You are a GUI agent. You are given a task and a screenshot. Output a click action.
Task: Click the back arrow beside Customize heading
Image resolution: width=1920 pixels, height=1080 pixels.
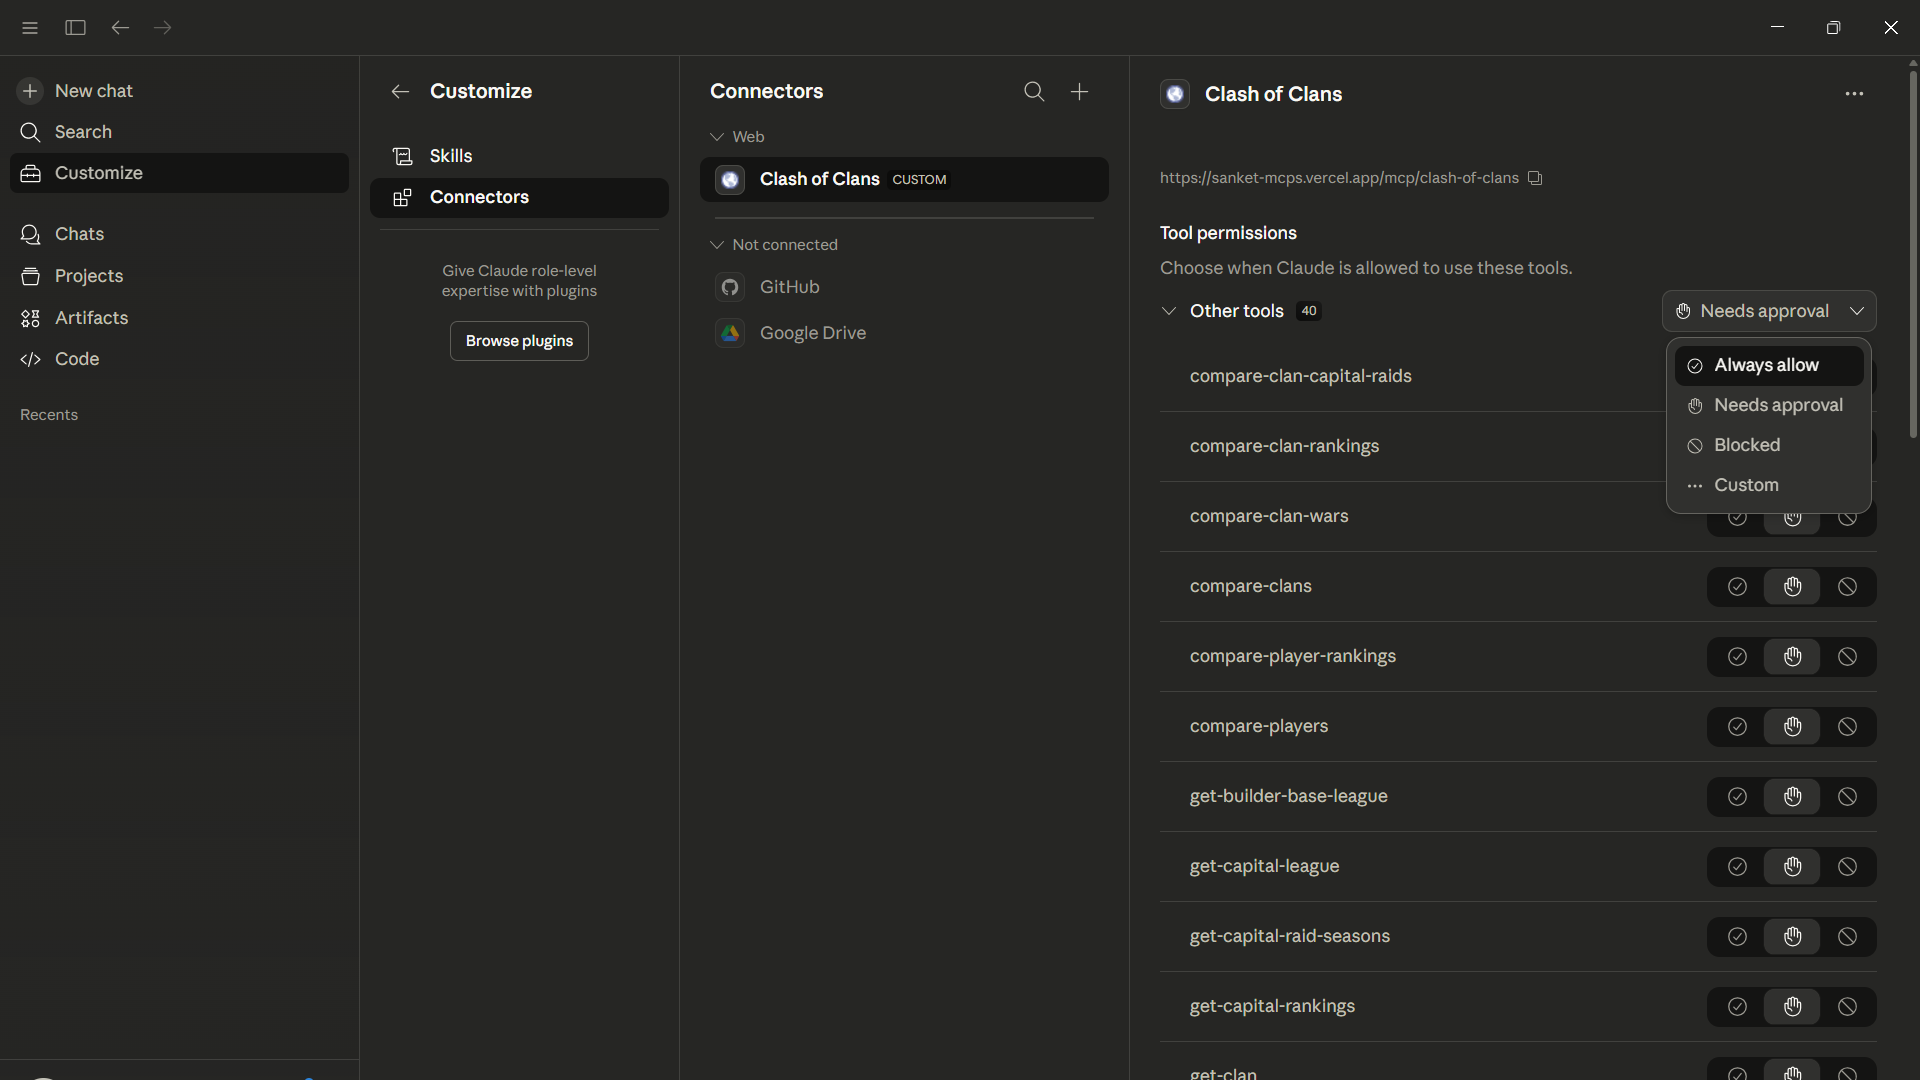[400, 92]
